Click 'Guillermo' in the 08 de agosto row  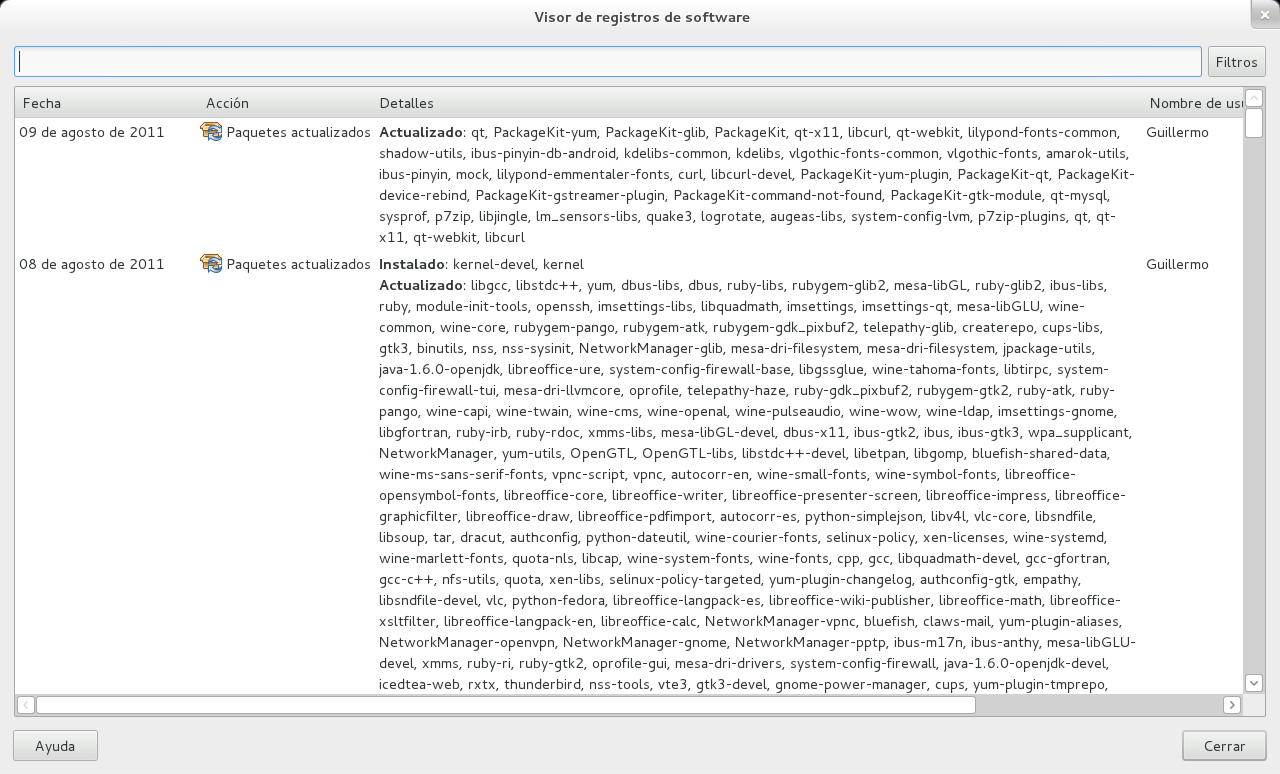pyautogui.click(x=1177, y=264)
